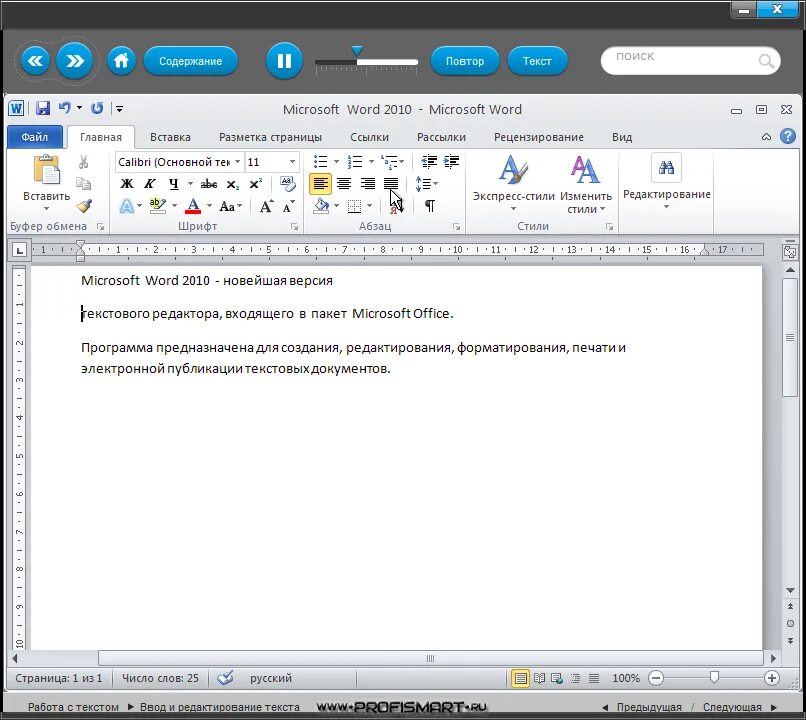Expand numbering list dropdown arrow
Screen dimensions: 806x720
coord(372,162)
